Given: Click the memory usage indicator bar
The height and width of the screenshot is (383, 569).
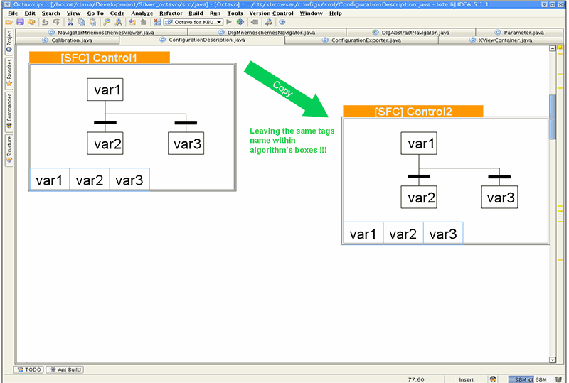Looking at the screenshot, I should (529, 379).
